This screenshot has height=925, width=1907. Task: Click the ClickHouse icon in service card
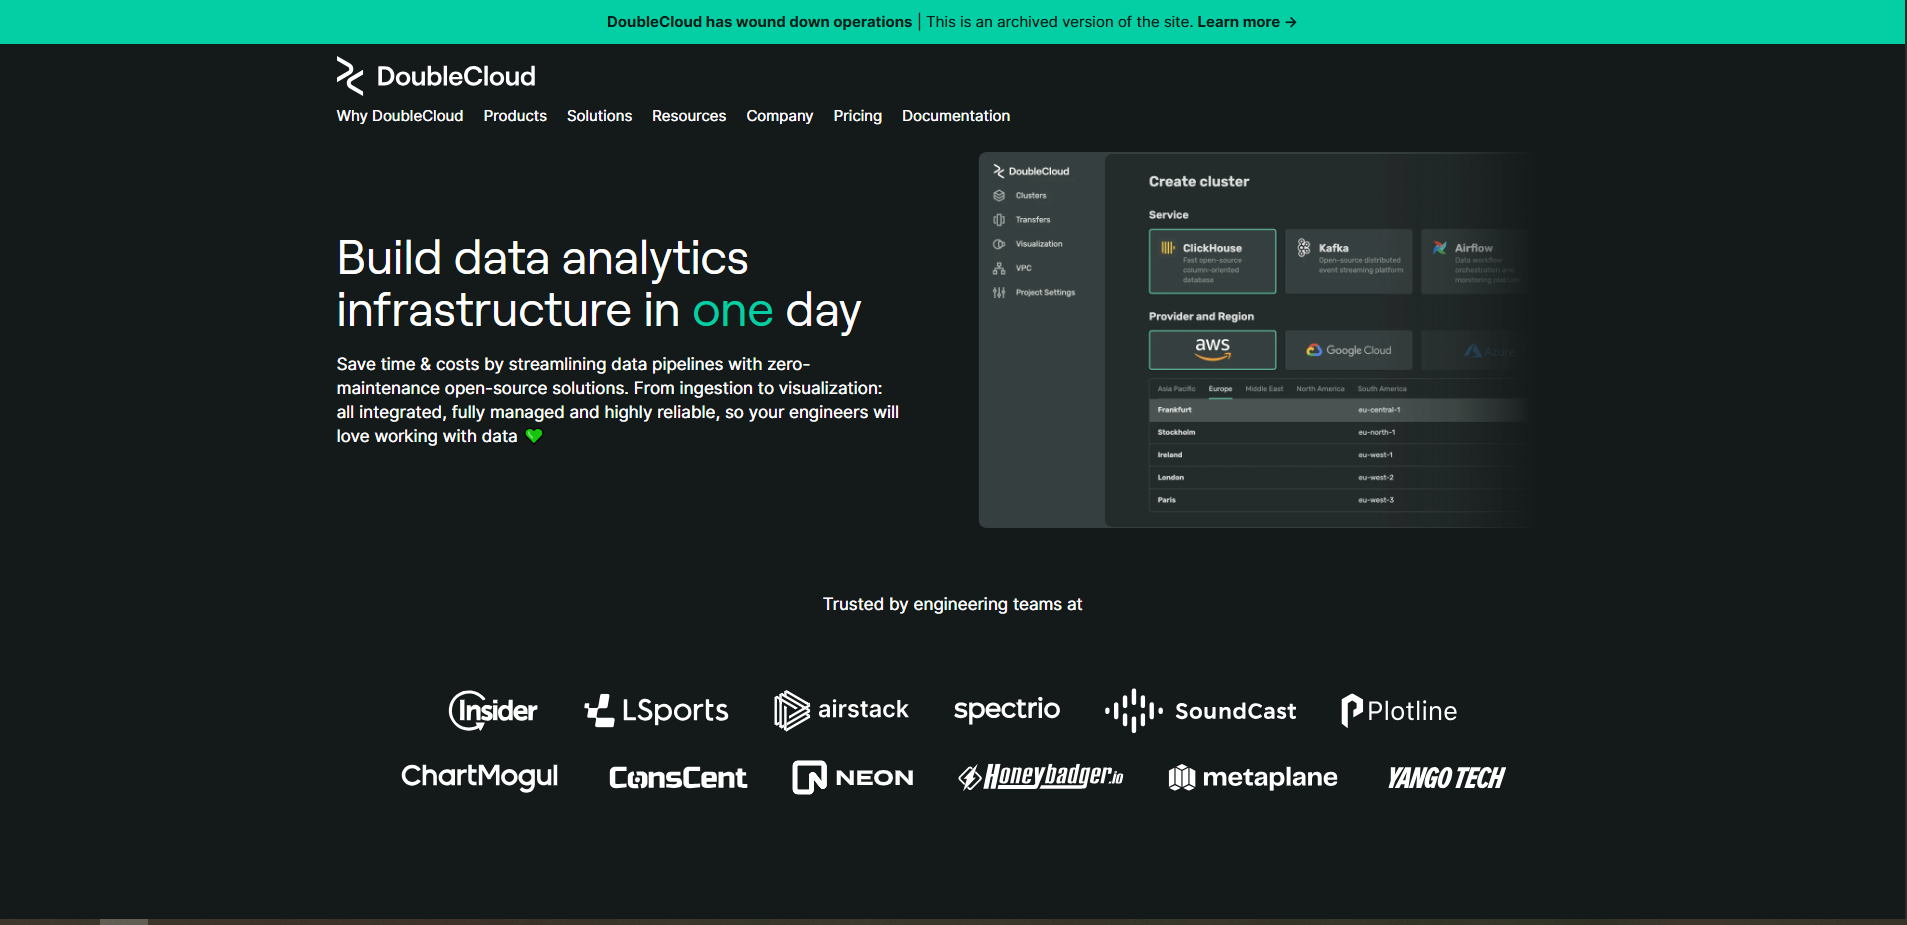[x=1167, y=248]
